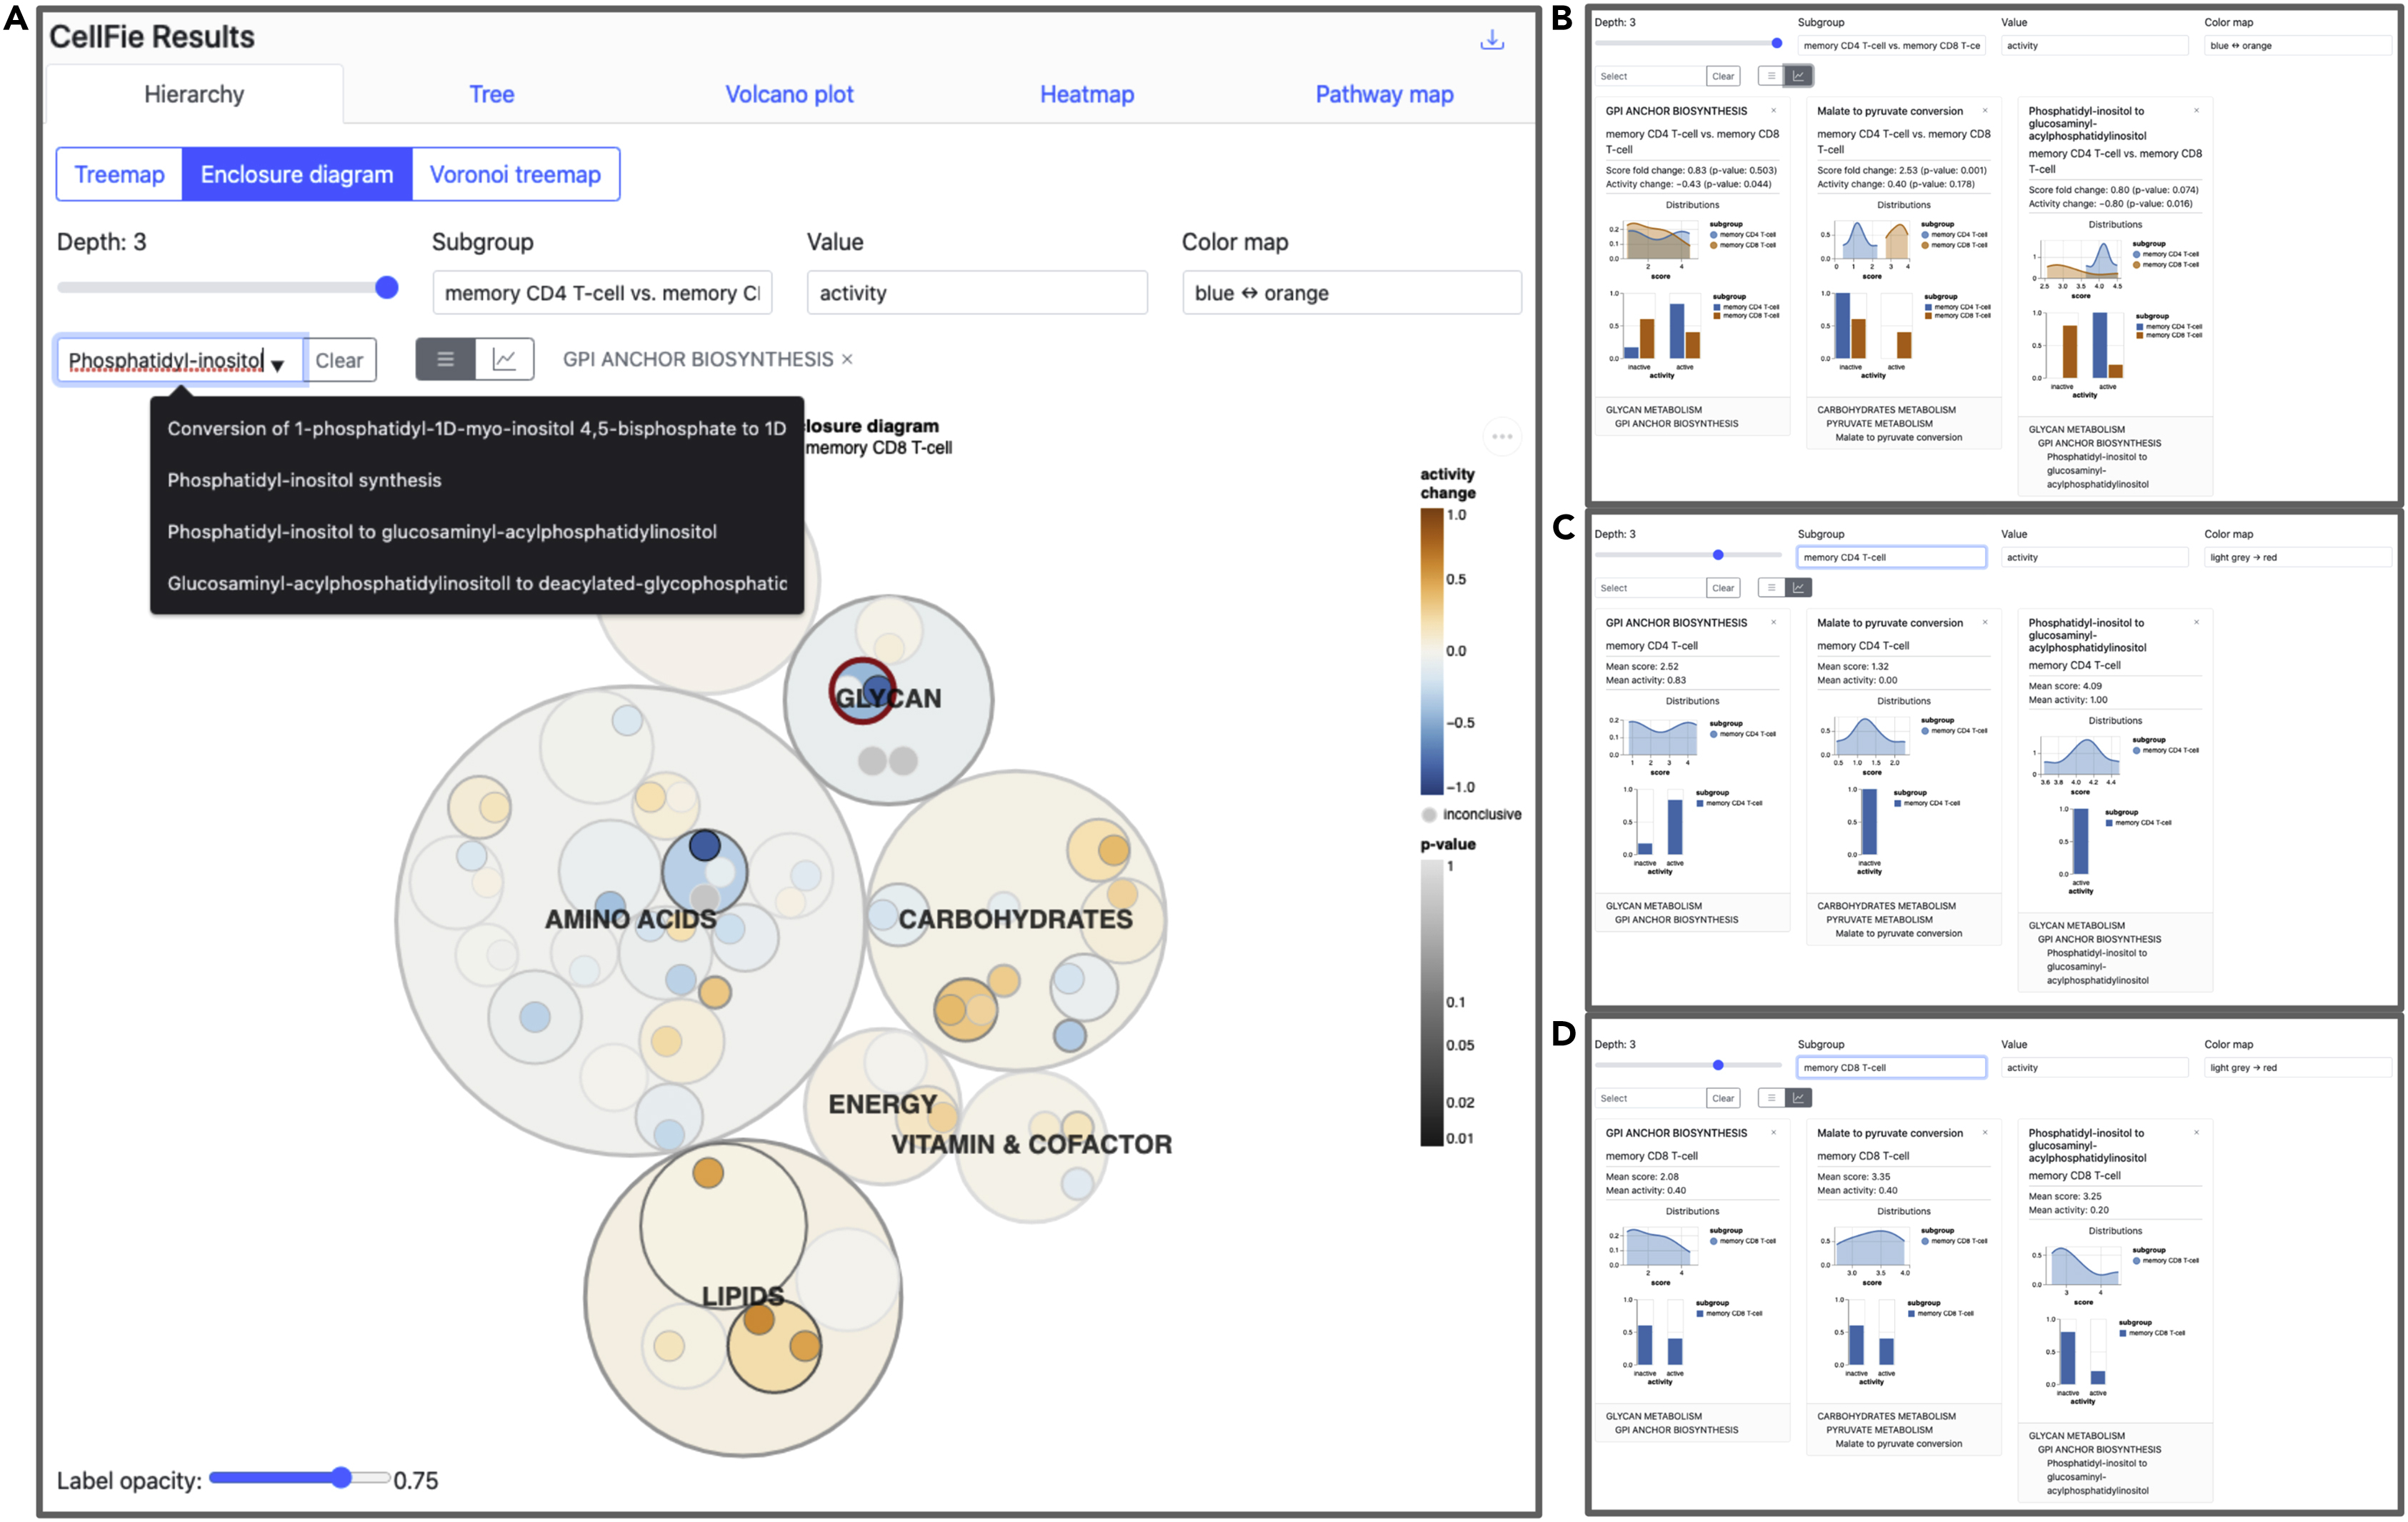
Task: Select the line-chart view icon beside large Clear button
Action: click(x=504, y=359)
